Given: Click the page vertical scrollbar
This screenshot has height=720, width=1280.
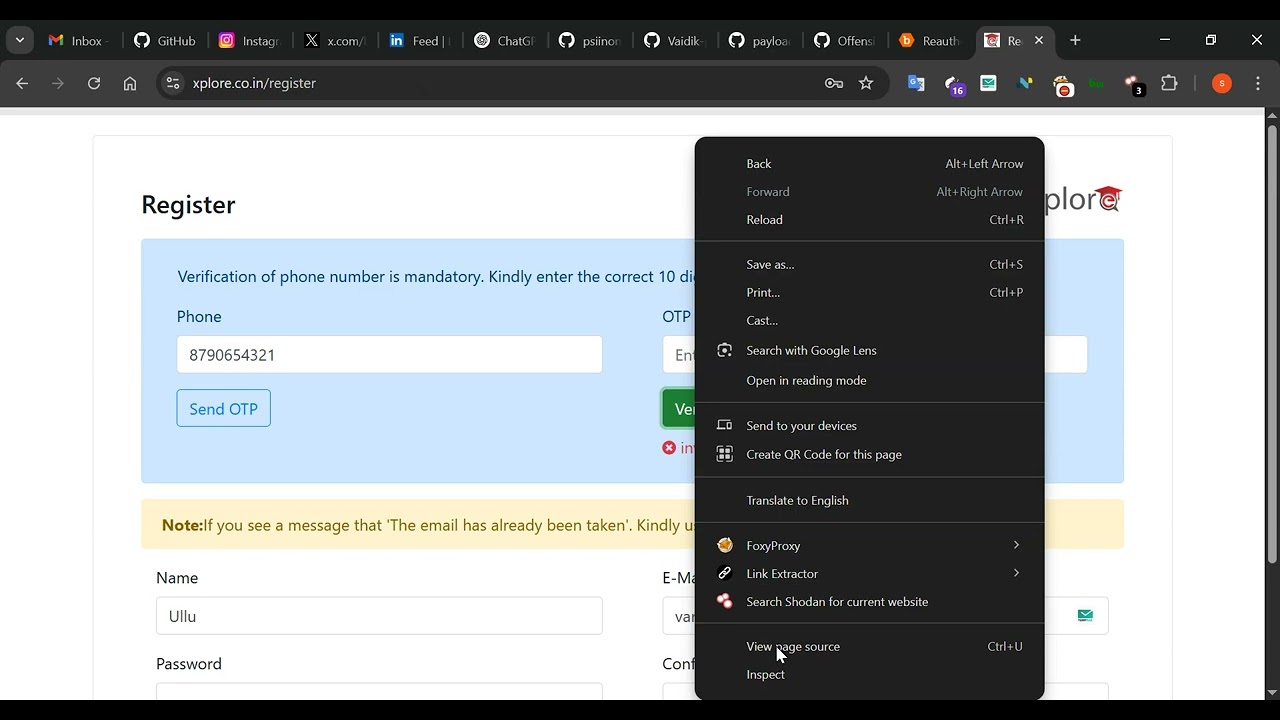Looking at the screenshot, I should tap(1272, 343).
